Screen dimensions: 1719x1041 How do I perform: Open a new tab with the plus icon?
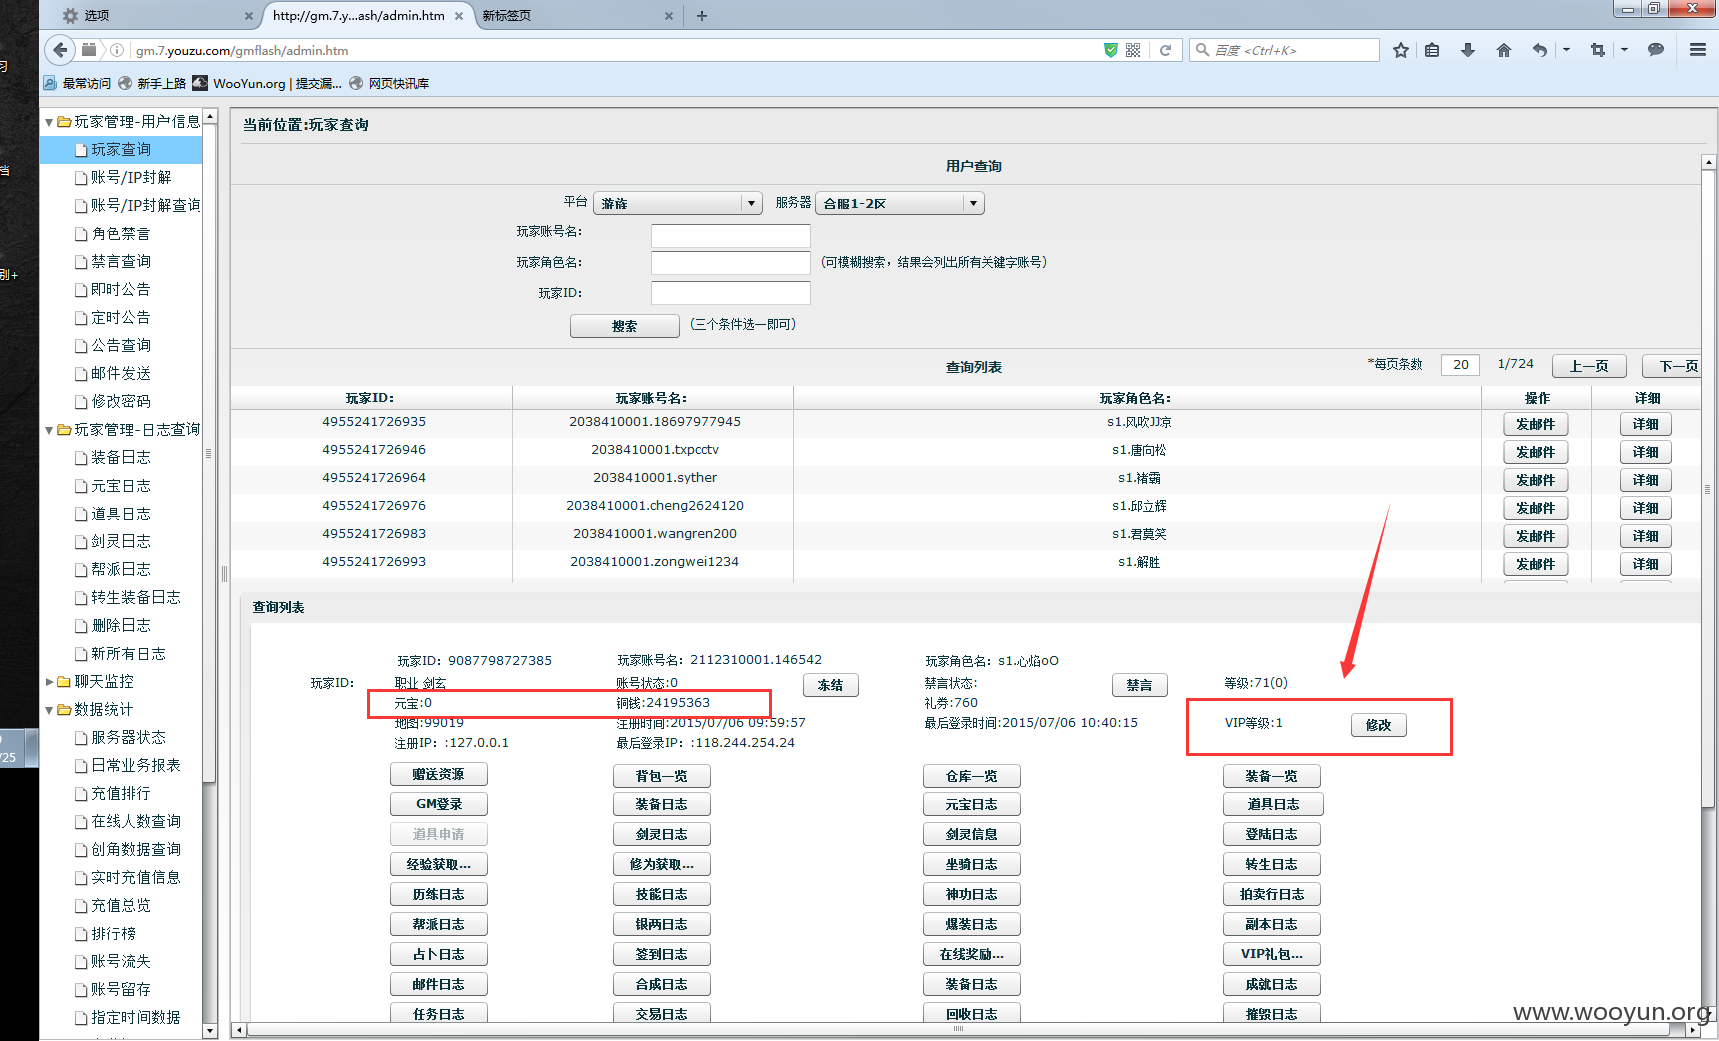(702, 15)
